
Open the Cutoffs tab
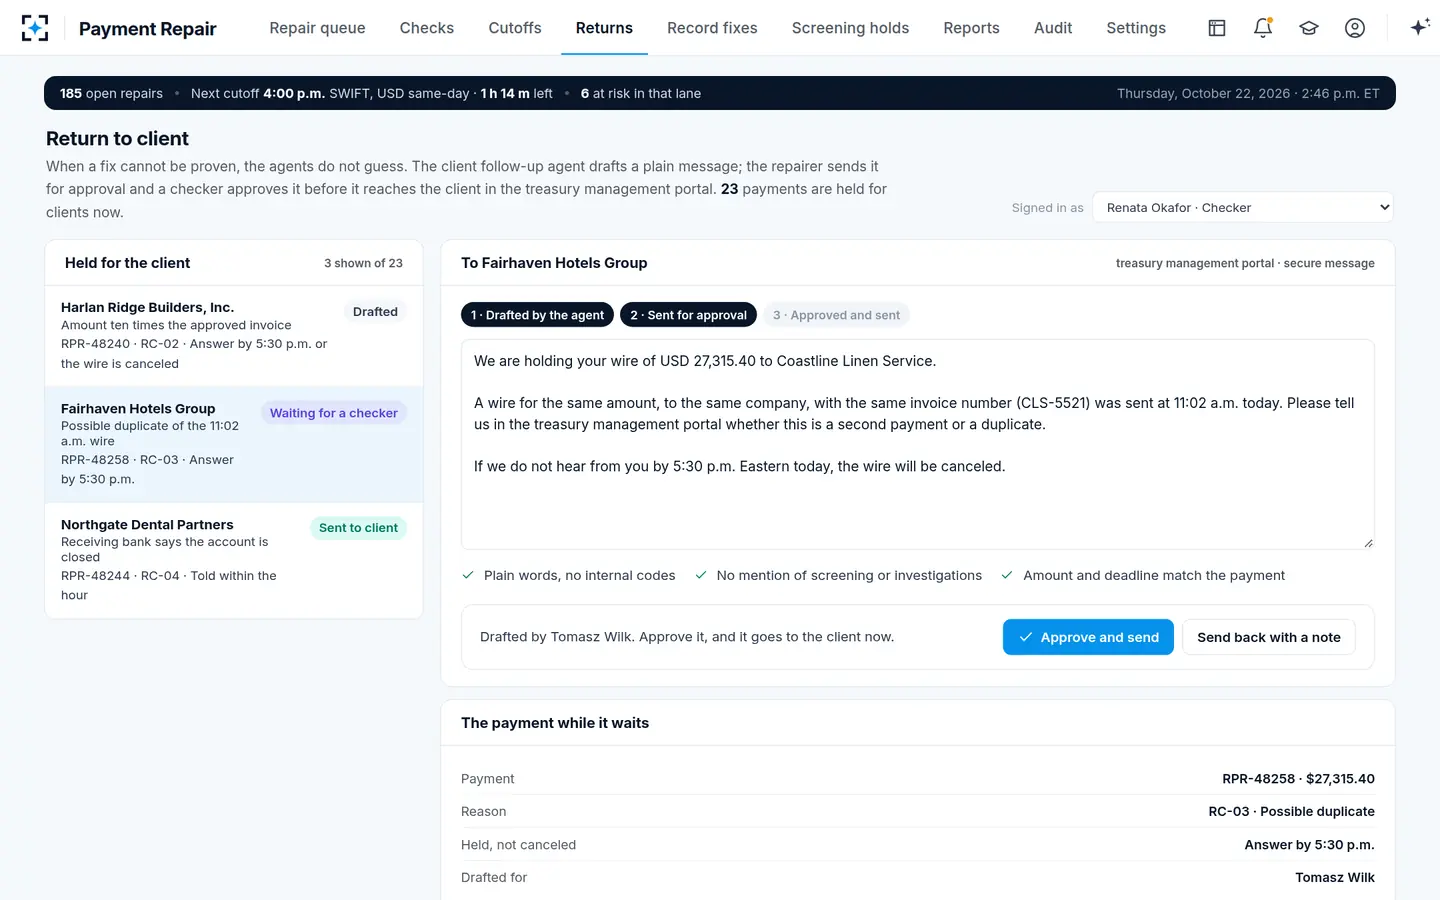(x=515, y=28)
